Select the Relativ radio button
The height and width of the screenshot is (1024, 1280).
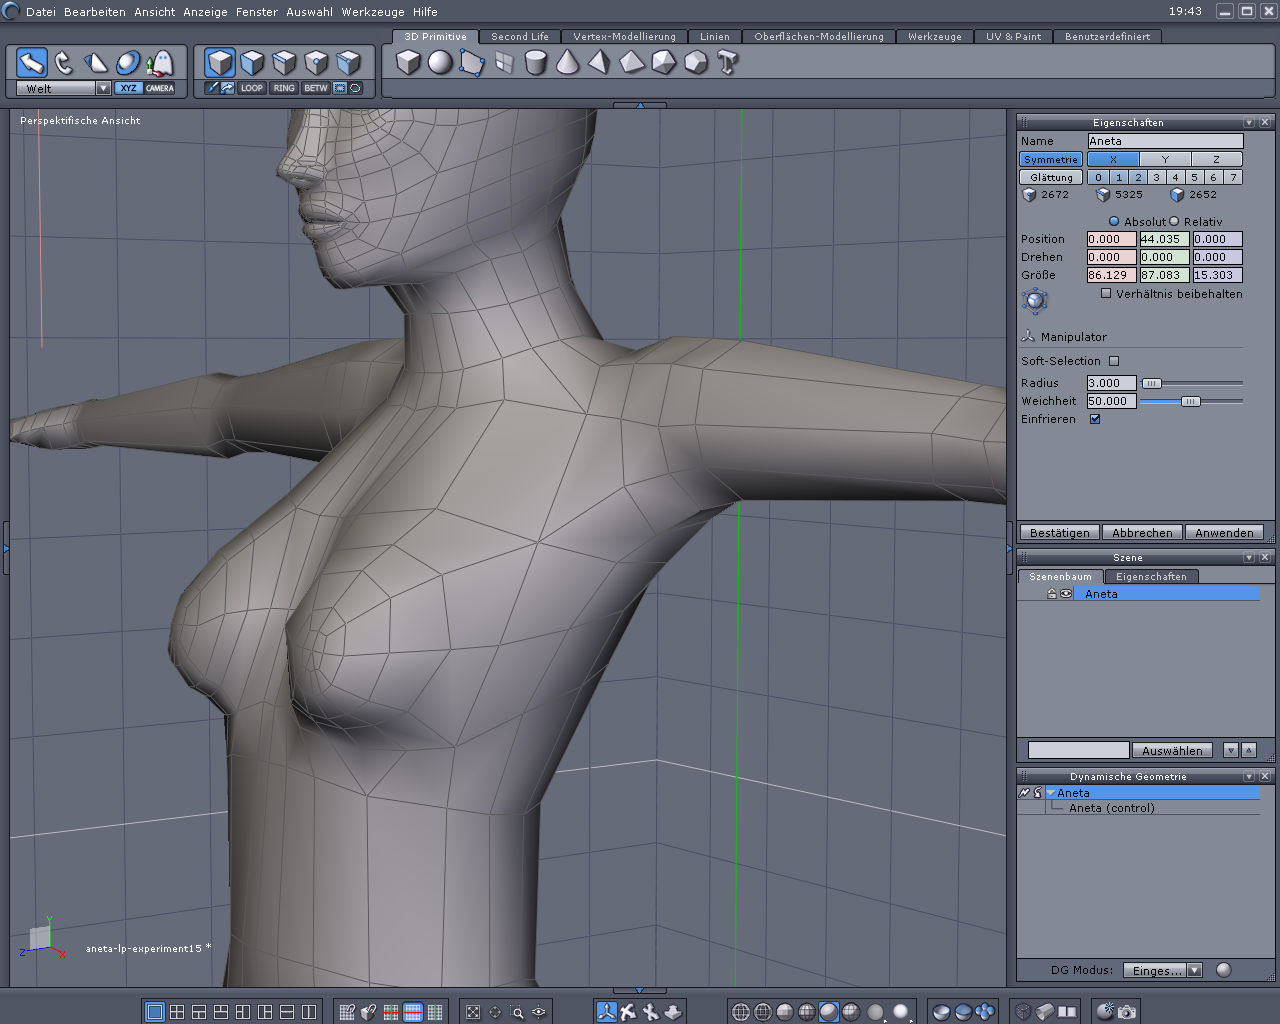pos(1175,222)
